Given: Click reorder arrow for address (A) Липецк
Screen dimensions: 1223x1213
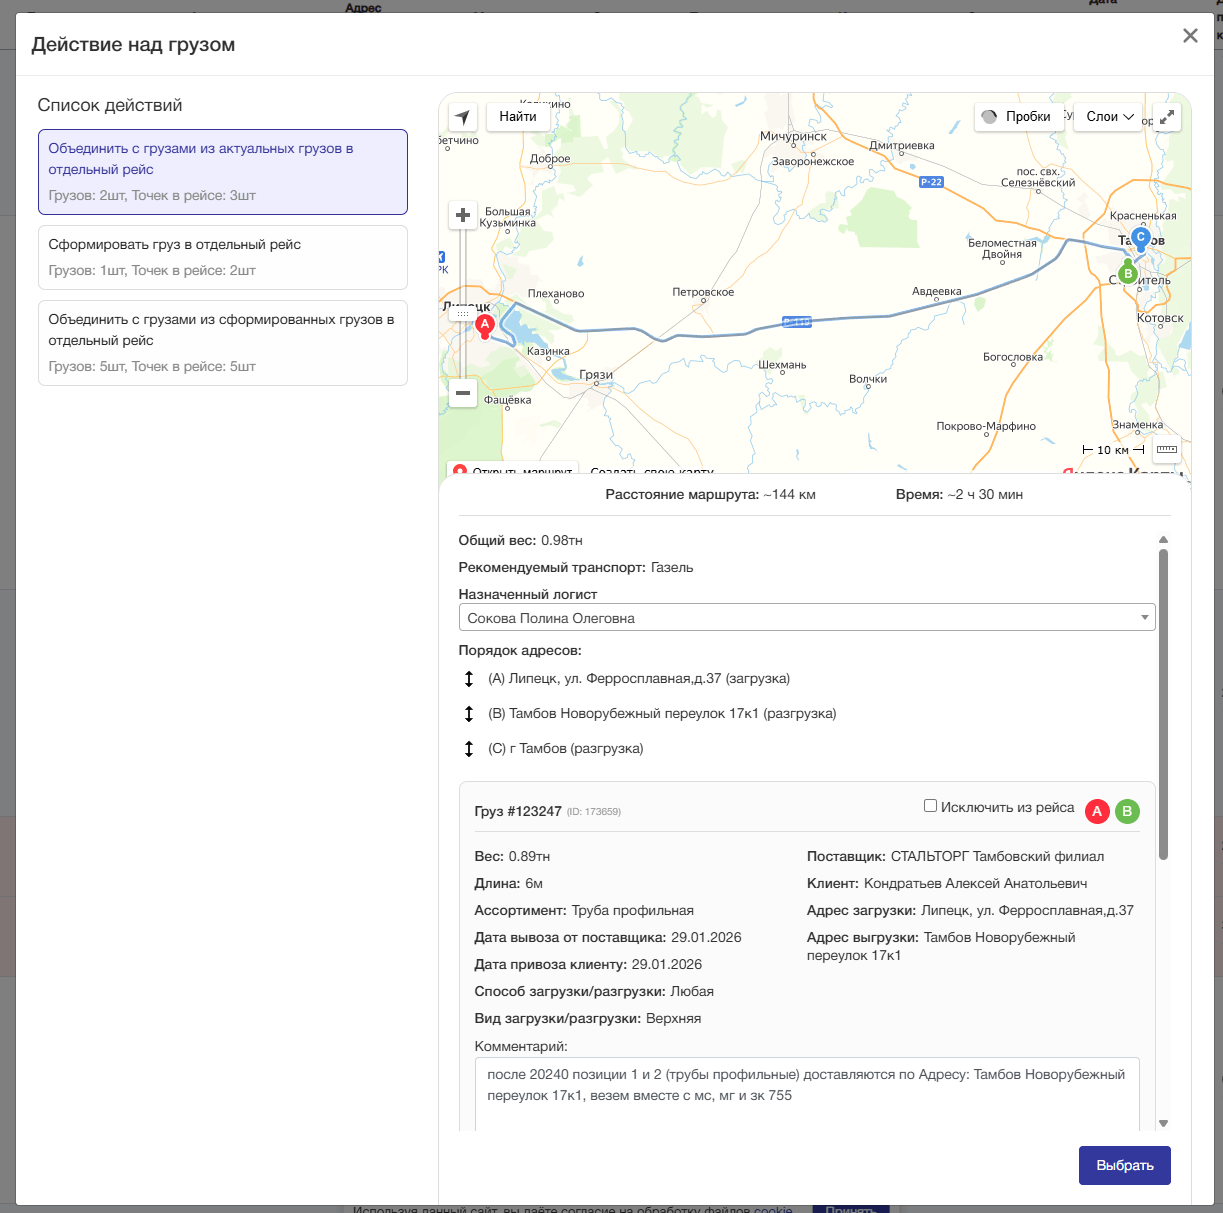Looking at the screenshot, I should pos(468,679).
